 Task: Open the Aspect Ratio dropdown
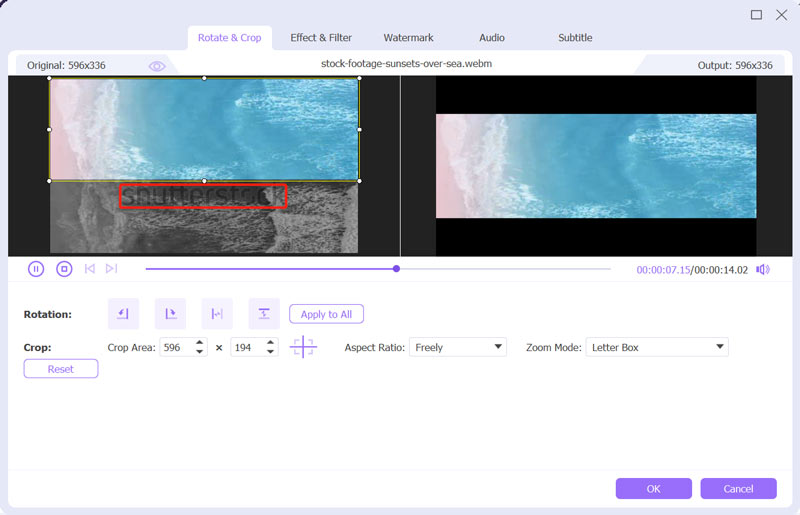[458, 347]
